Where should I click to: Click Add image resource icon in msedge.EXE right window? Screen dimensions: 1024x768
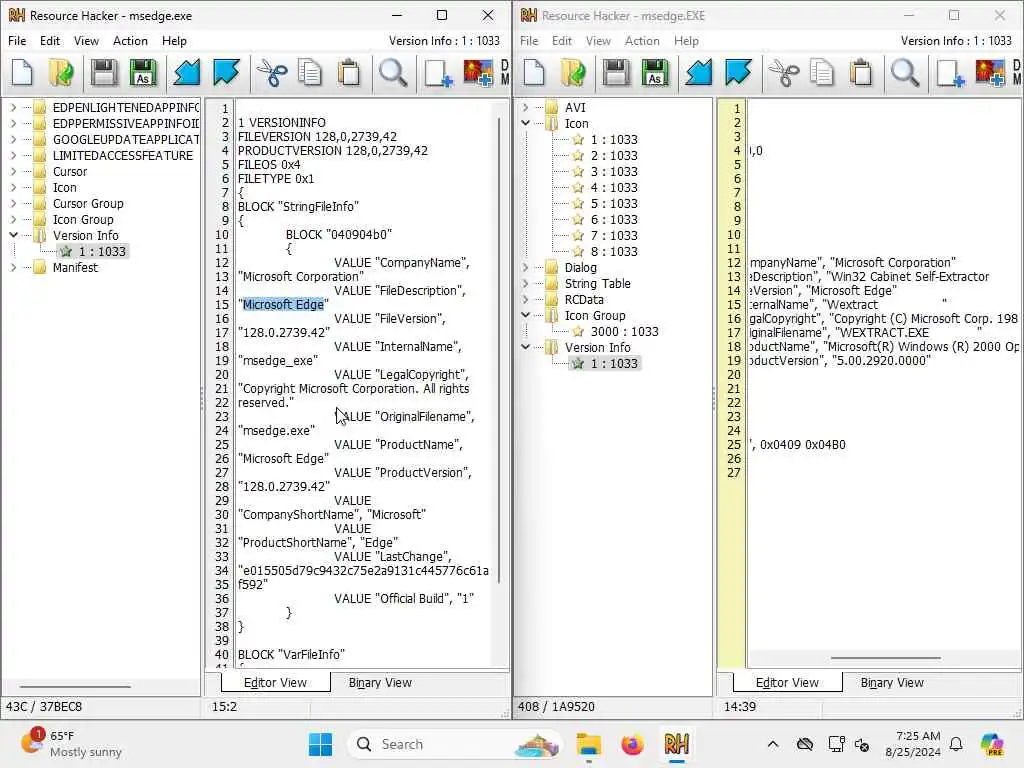990,72
